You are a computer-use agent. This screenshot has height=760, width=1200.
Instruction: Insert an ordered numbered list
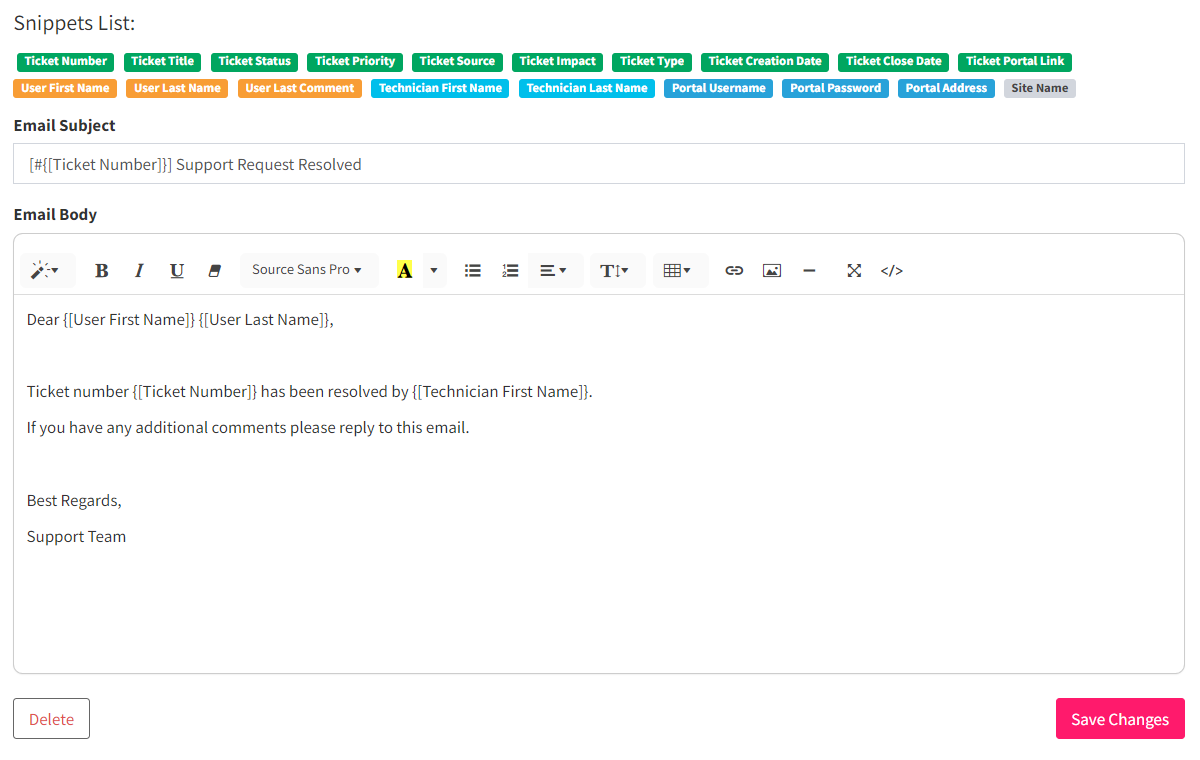(x=510, y=270)
